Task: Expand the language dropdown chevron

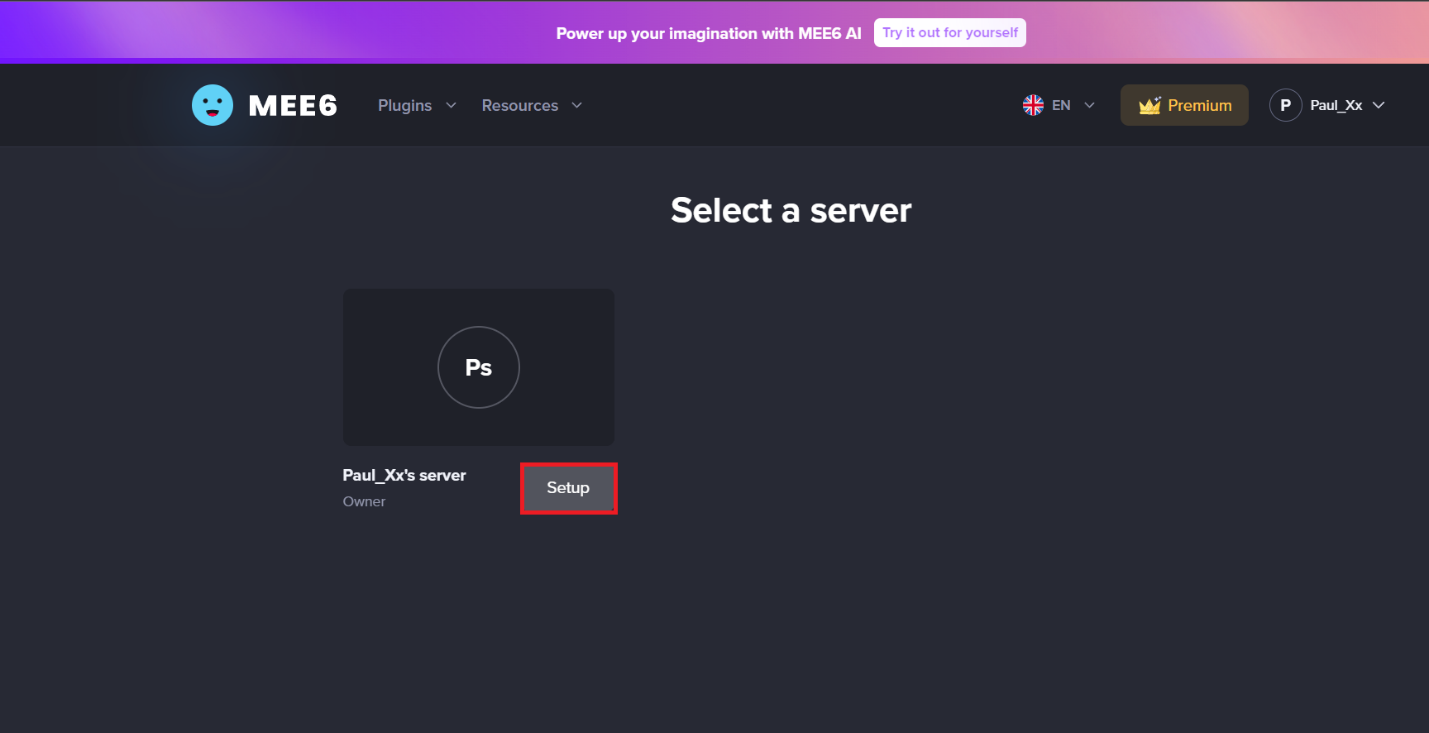Action: tap(1090, 105)
